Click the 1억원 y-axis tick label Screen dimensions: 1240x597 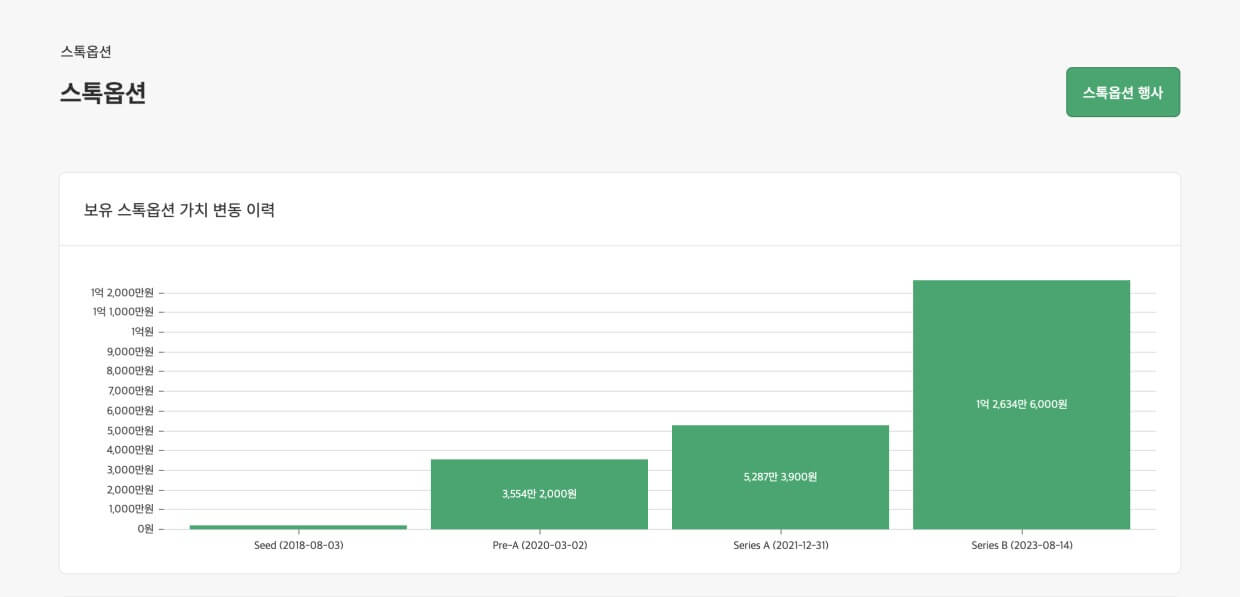(142, 332)
